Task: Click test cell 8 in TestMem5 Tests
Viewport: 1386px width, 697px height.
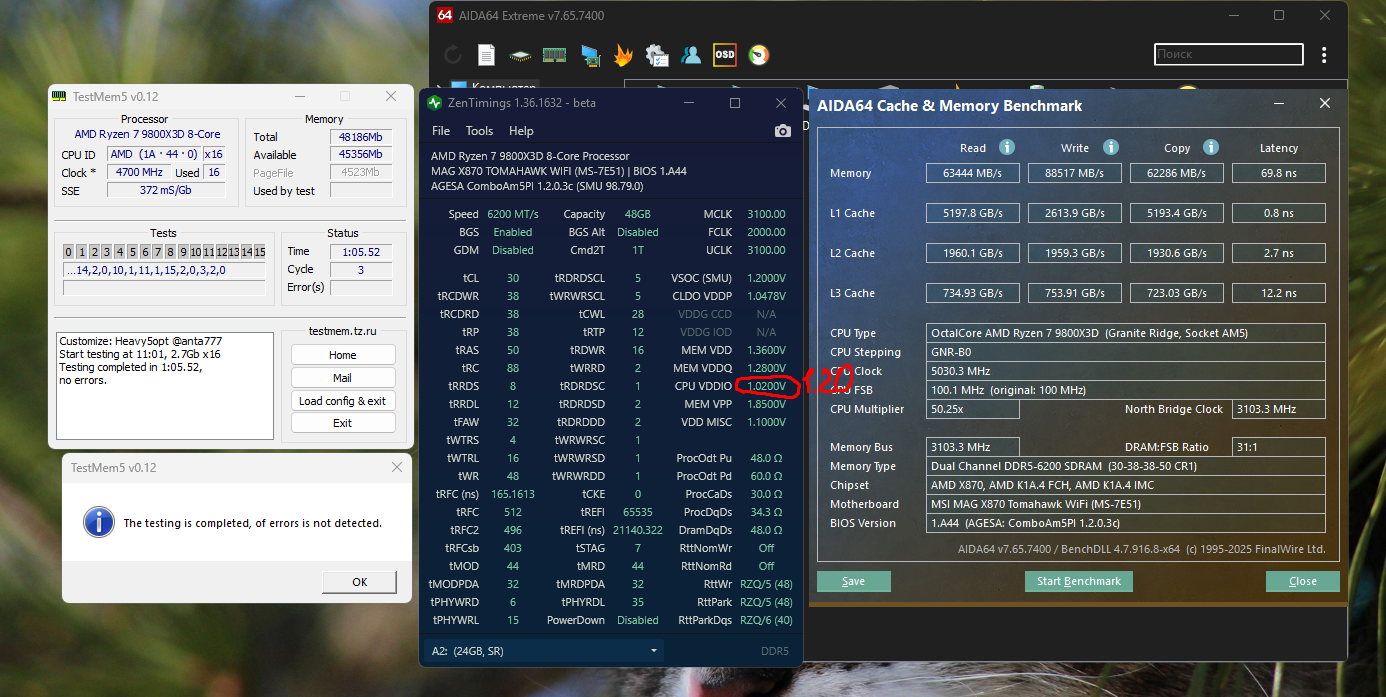Action: tap(170, 252)
